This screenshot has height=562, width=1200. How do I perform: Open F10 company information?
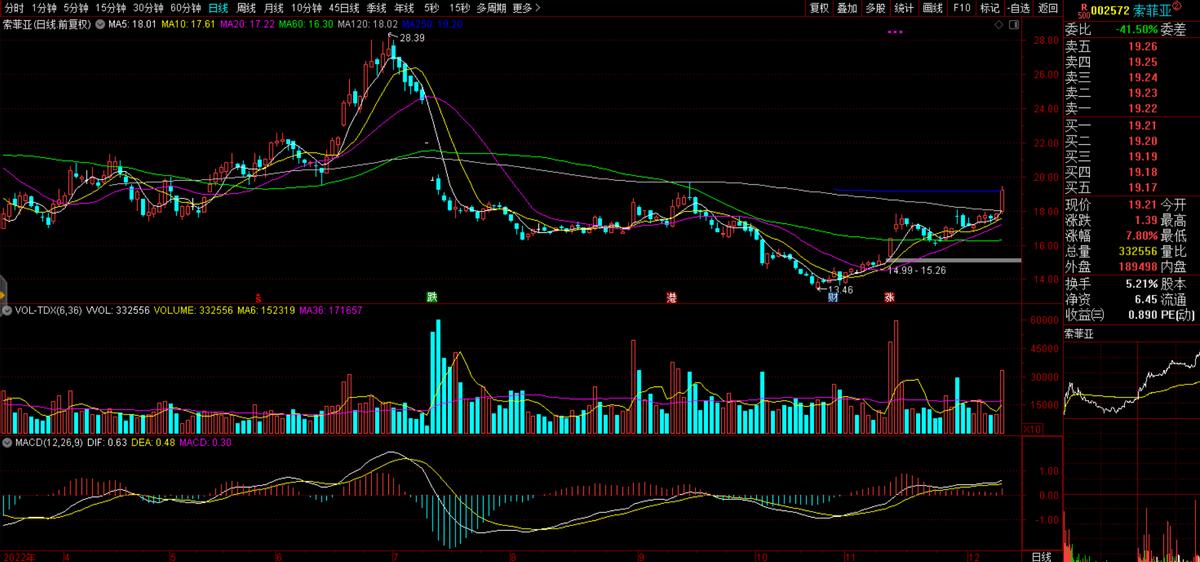tap(961, 8)
